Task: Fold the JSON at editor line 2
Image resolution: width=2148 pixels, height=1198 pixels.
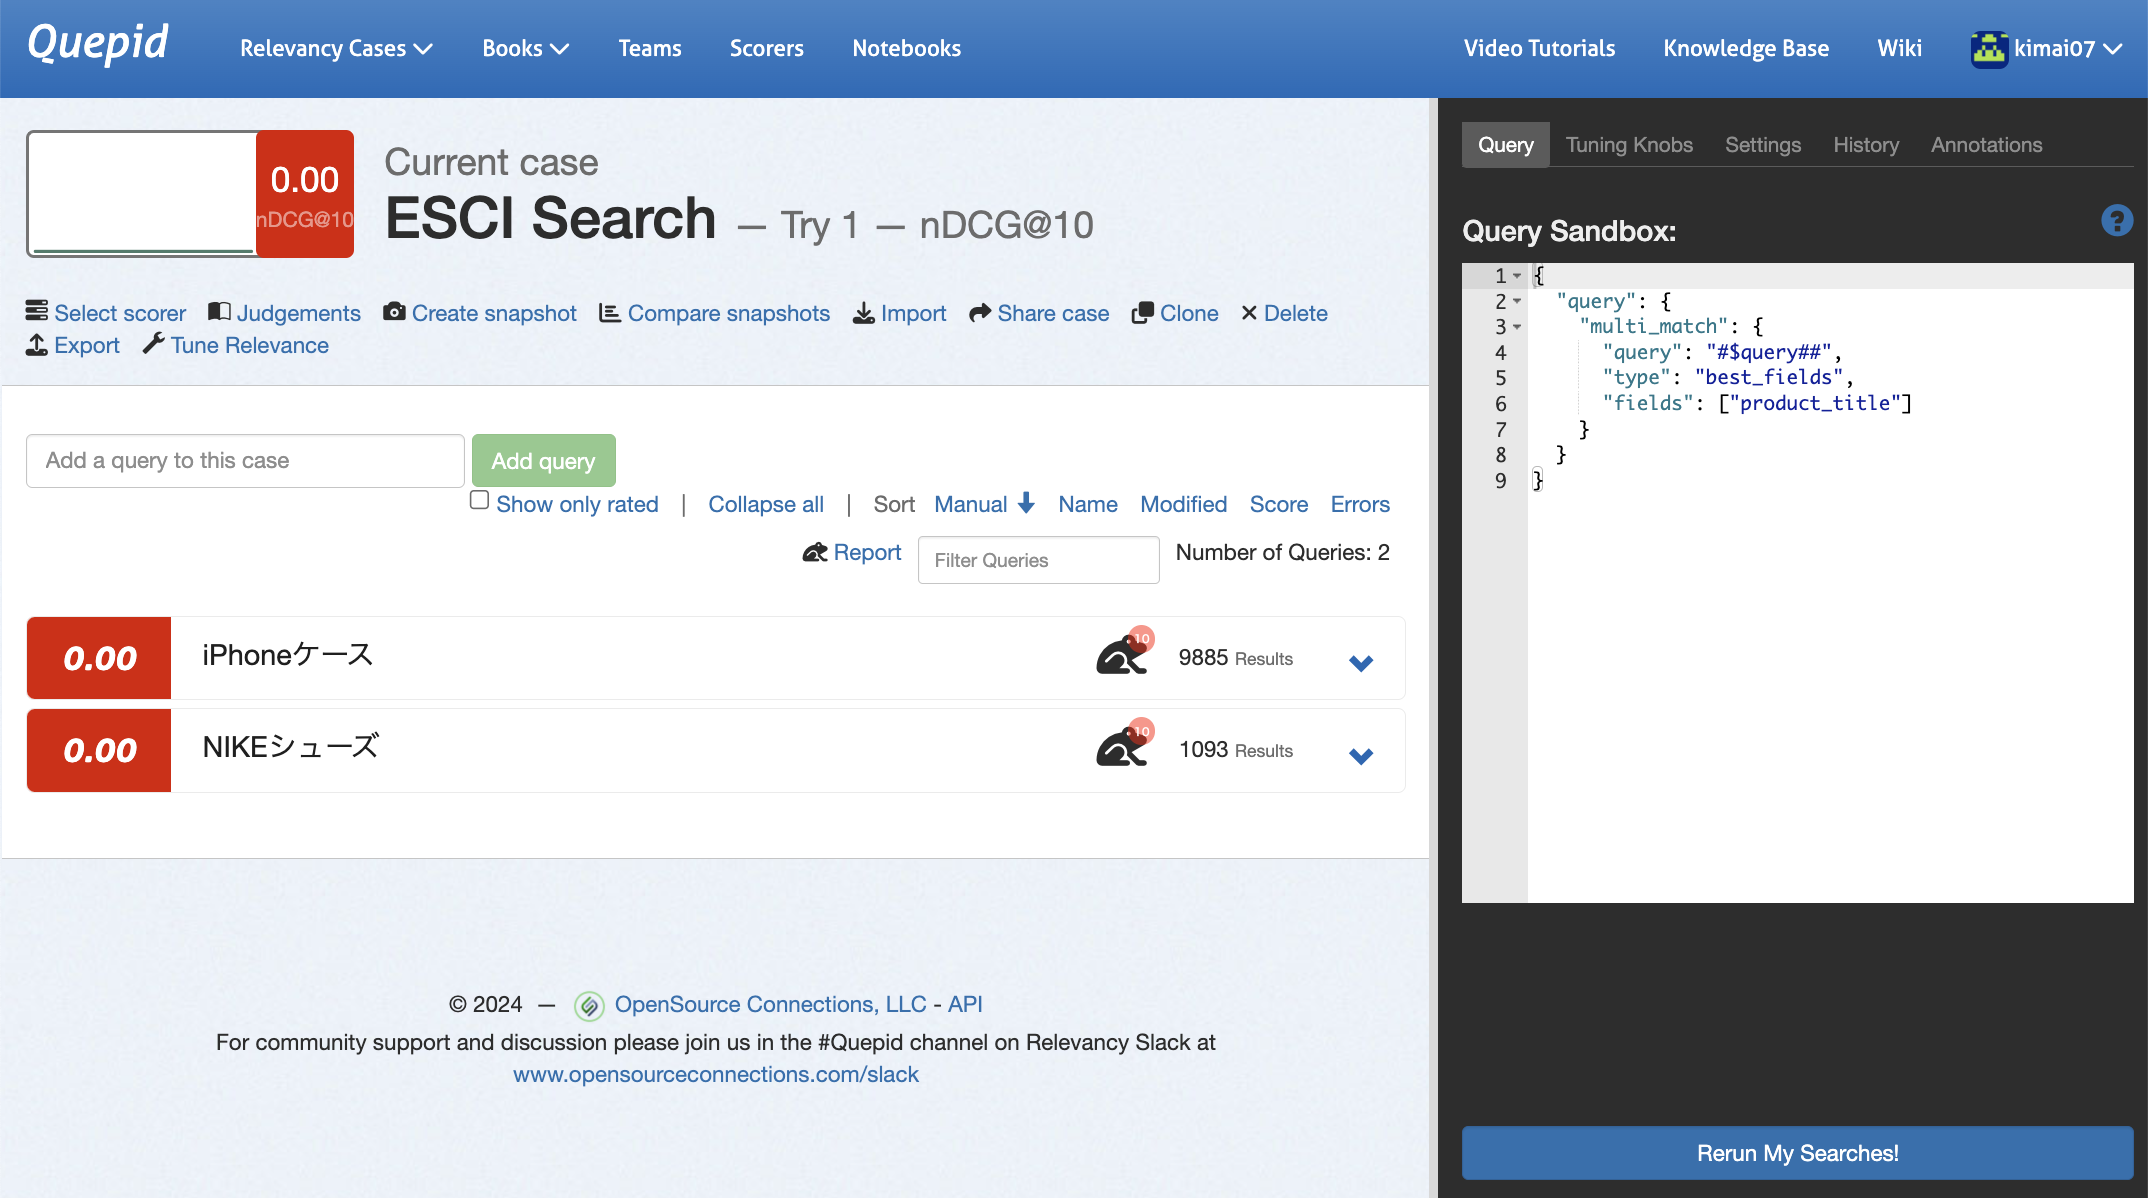Action: coord(1517,301)
